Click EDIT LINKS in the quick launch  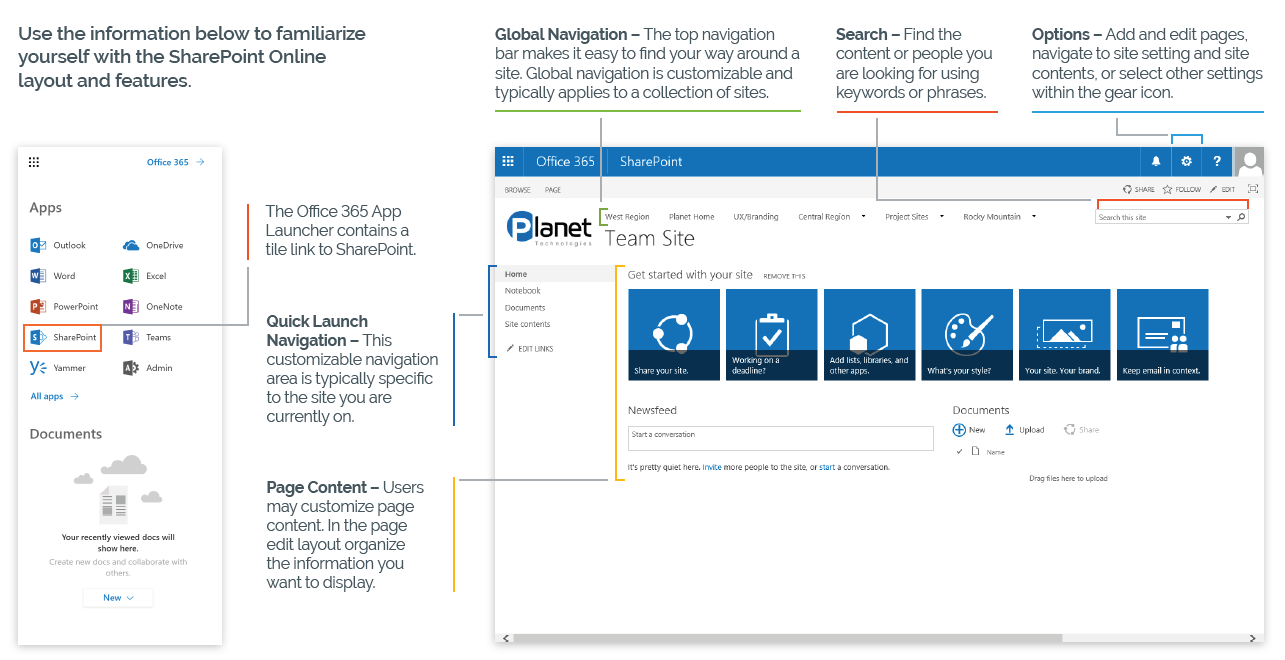[x=530, y=348]
